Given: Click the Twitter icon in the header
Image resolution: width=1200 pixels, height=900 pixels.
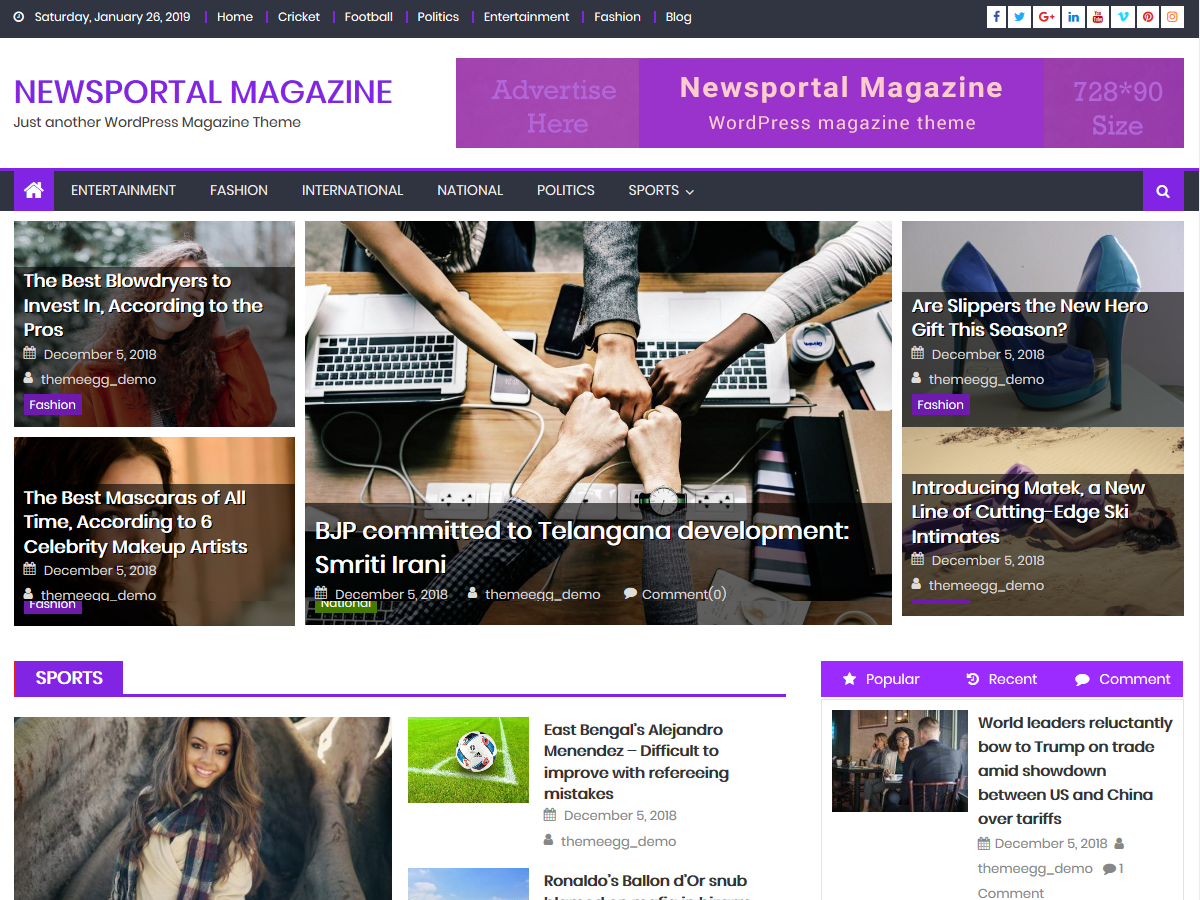Looking at the screenshot, I should pos(1021,17).
